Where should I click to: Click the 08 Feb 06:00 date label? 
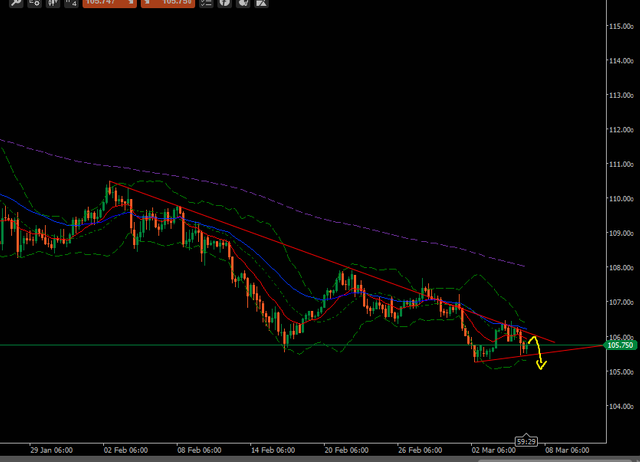tap(199, 450)
